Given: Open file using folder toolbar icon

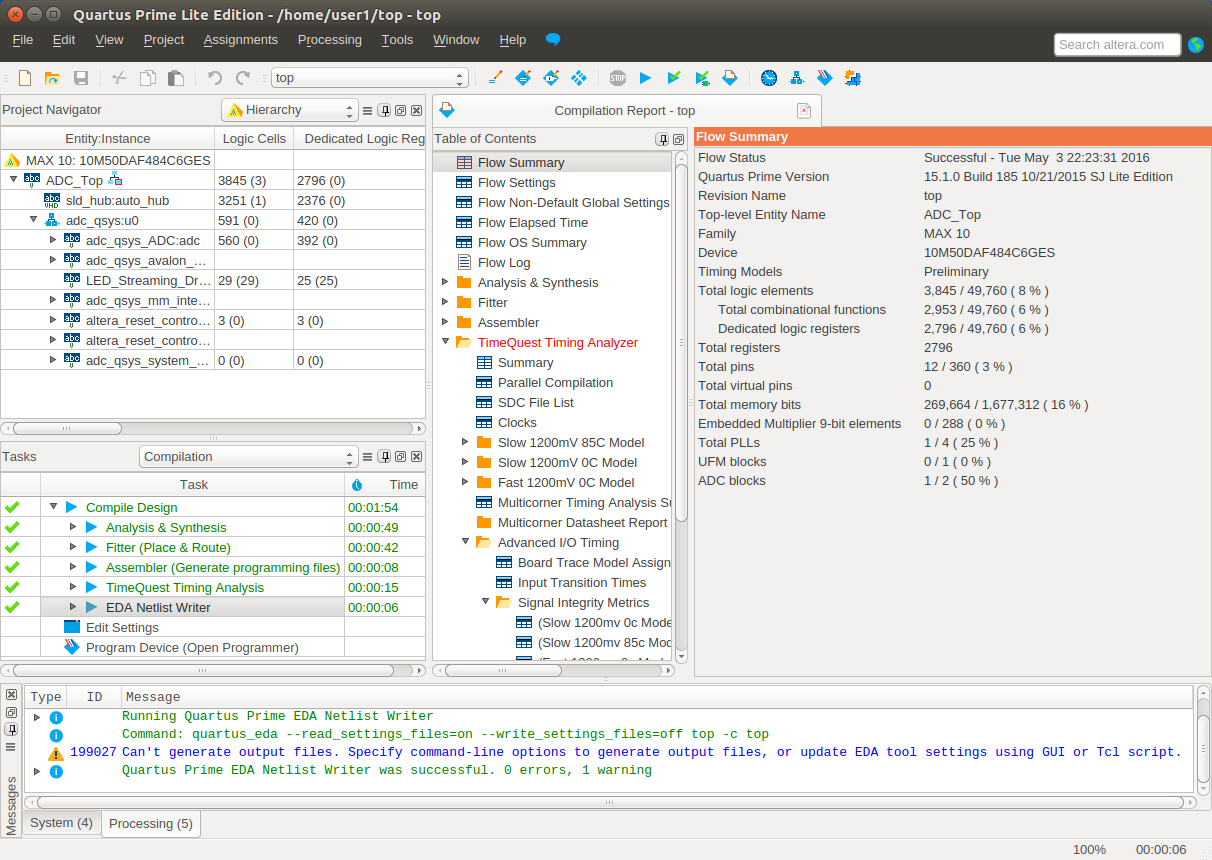Looking at the screenshot, I should click(52, 78).
